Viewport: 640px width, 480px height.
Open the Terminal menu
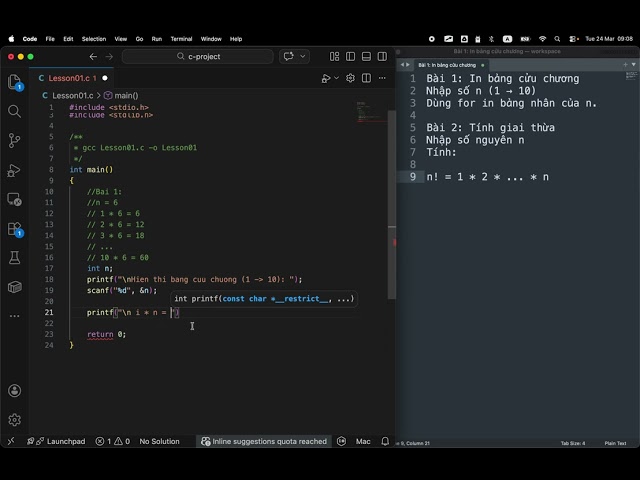pyautogui.click(x=181, y=39)
